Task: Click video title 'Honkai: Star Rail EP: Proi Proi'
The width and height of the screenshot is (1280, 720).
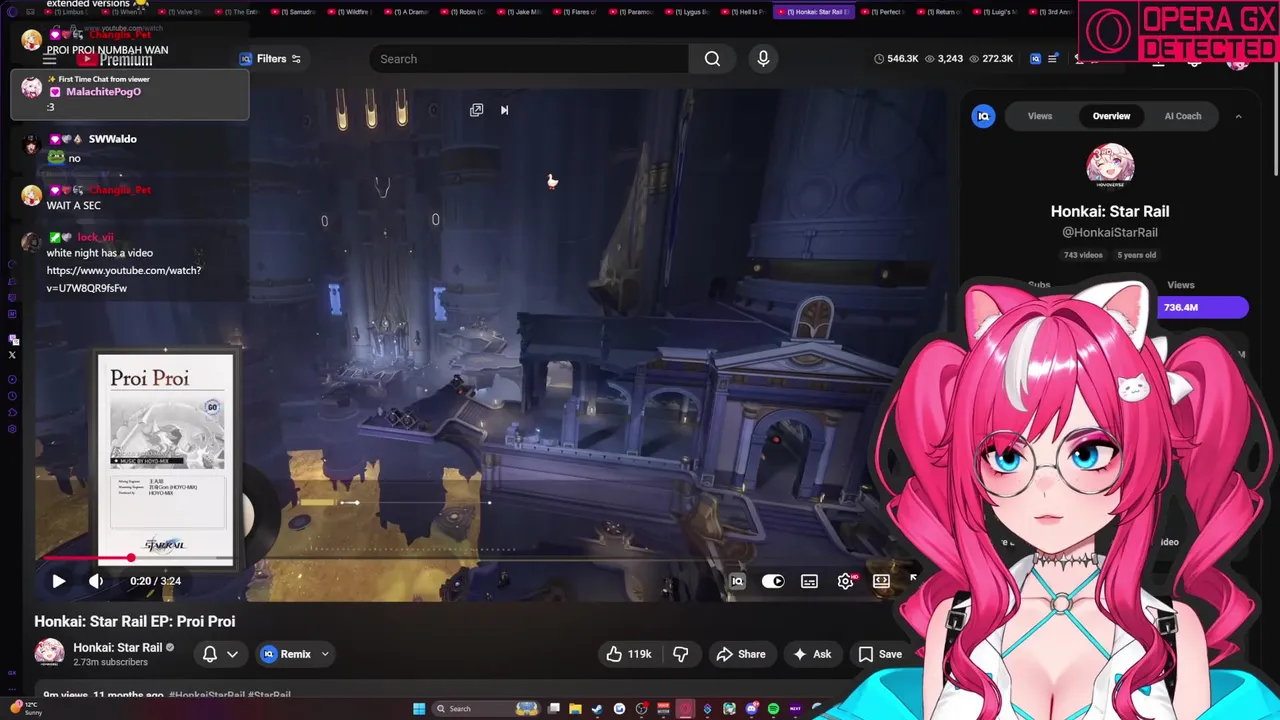Action: coord(135,621)
